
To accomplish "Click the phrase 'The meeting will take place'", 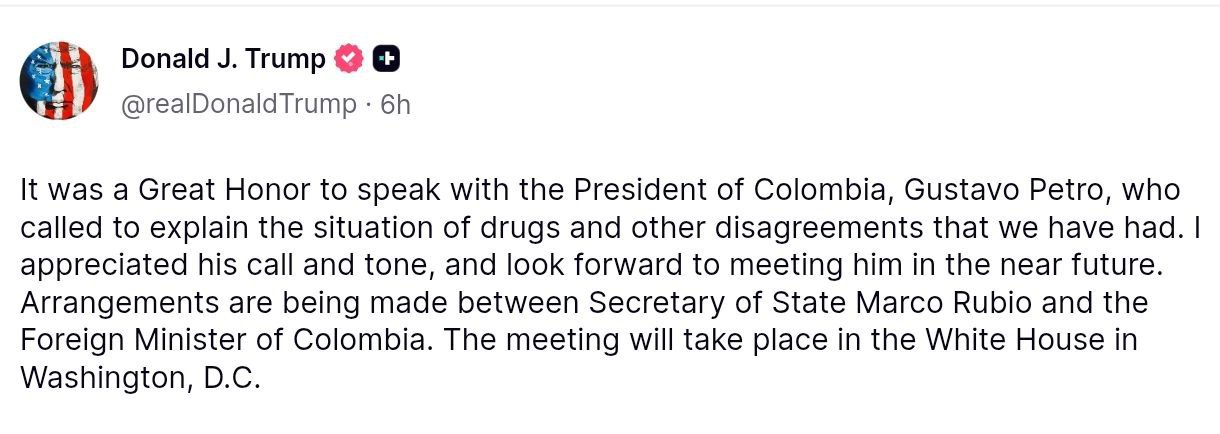I will [617, 340].
